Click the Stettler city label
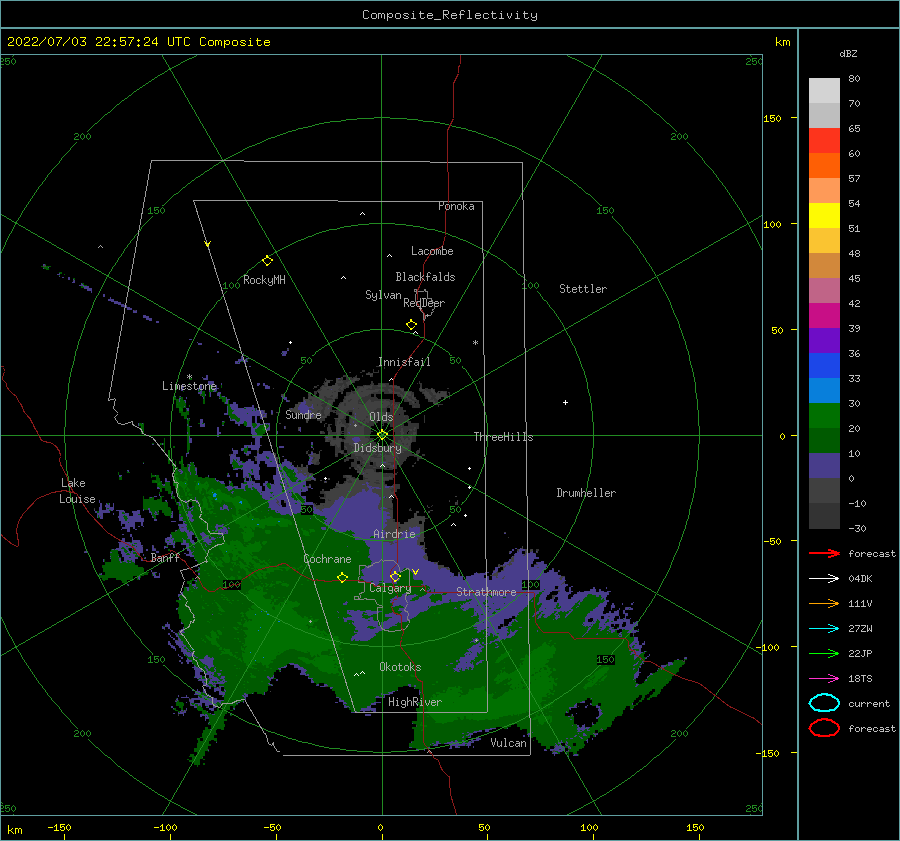This screenshot has height=841, width=900. [583, 289]
